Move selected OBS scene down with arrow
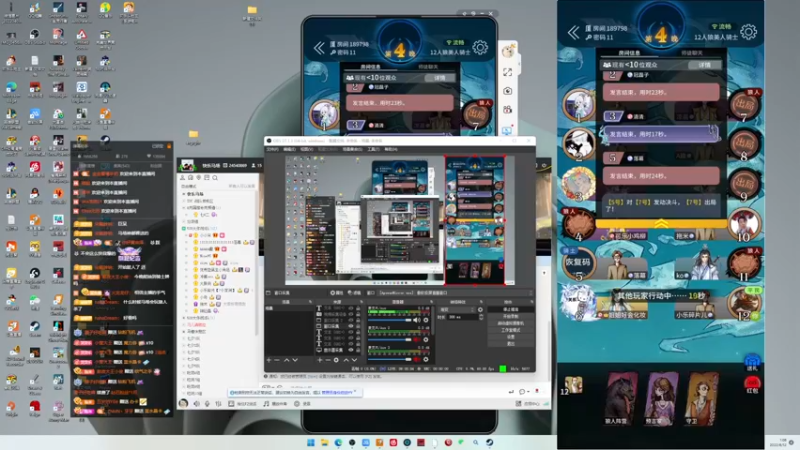 click(295, 360)
